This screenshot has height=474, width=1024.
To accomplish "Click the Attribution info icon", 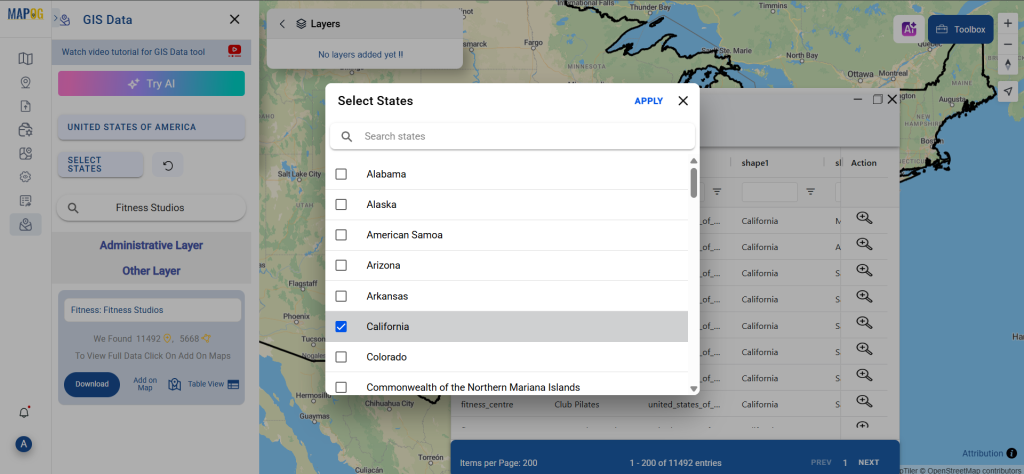I will click(1011, 453).
